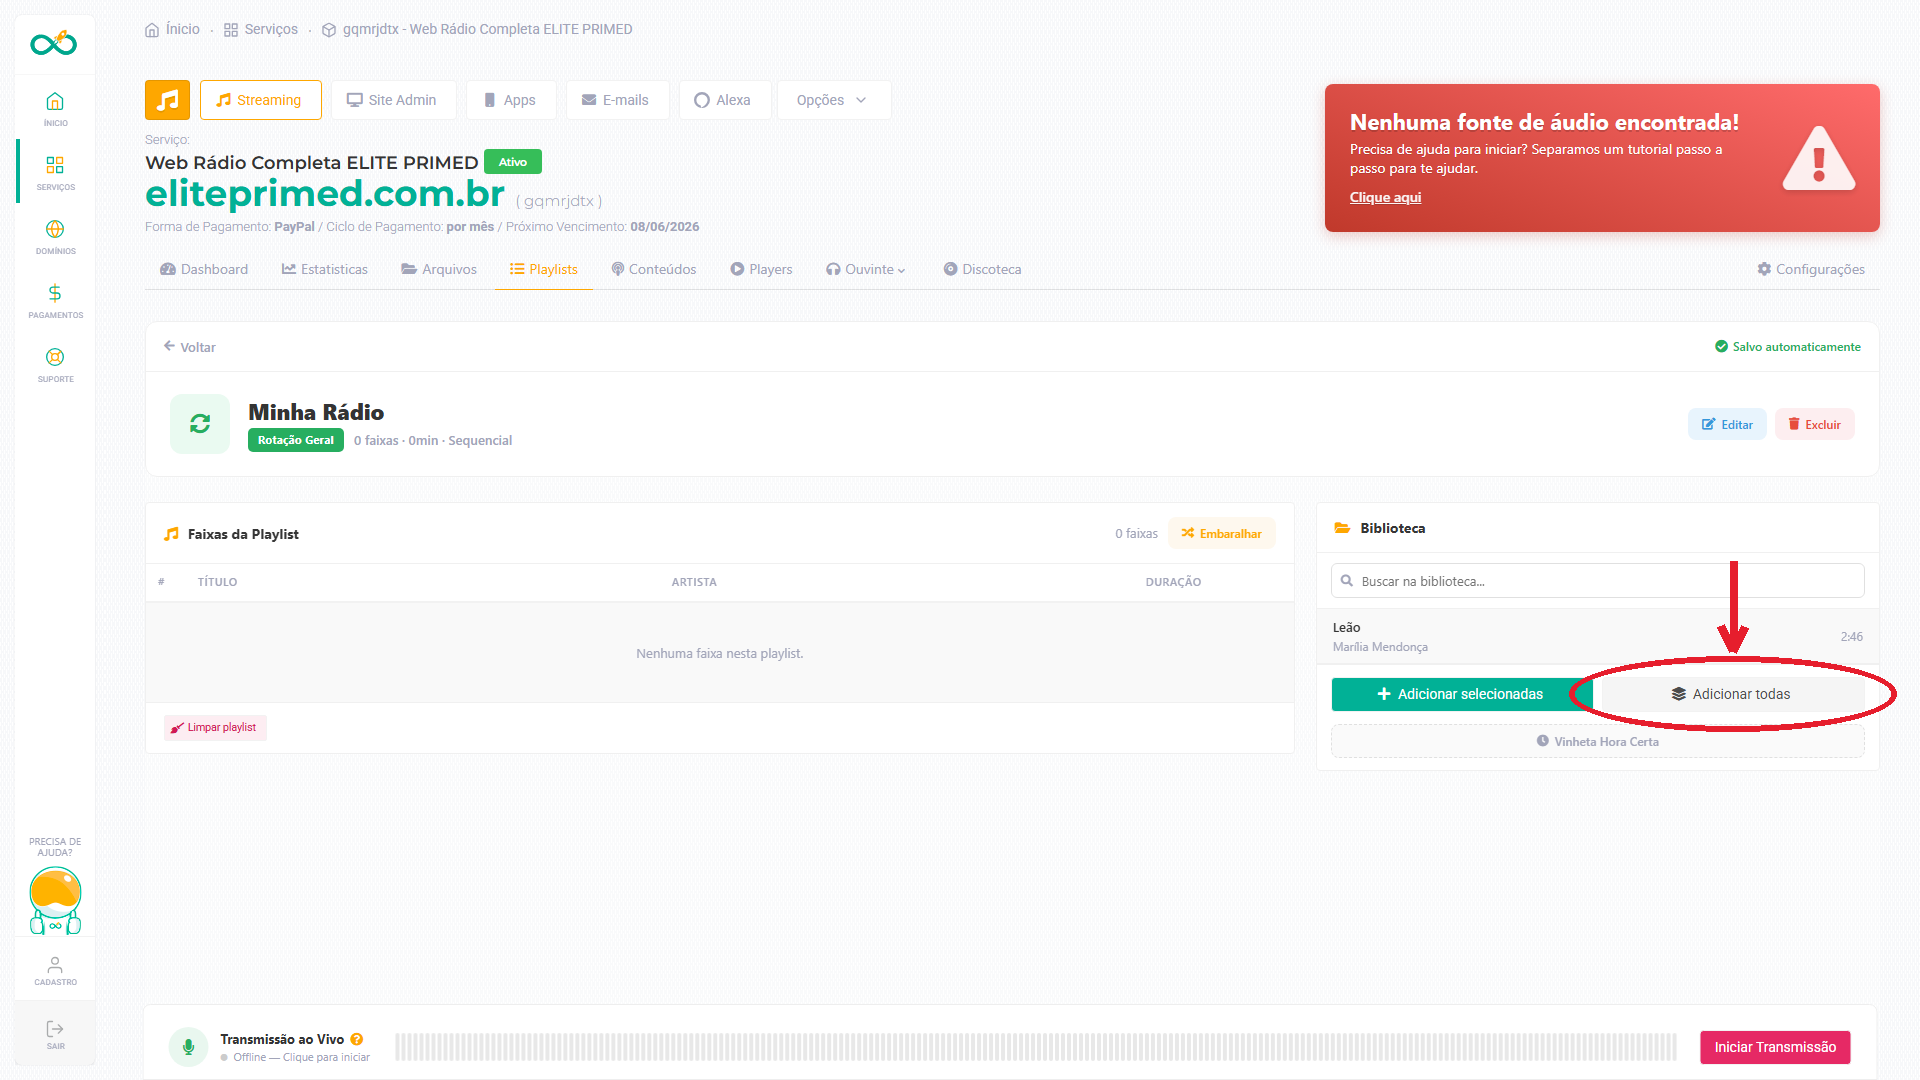This screenshot has width=1920, height=1080.
Task: Click the music note icon beside Faixas da Playlist
Action: tap(171, 534)
